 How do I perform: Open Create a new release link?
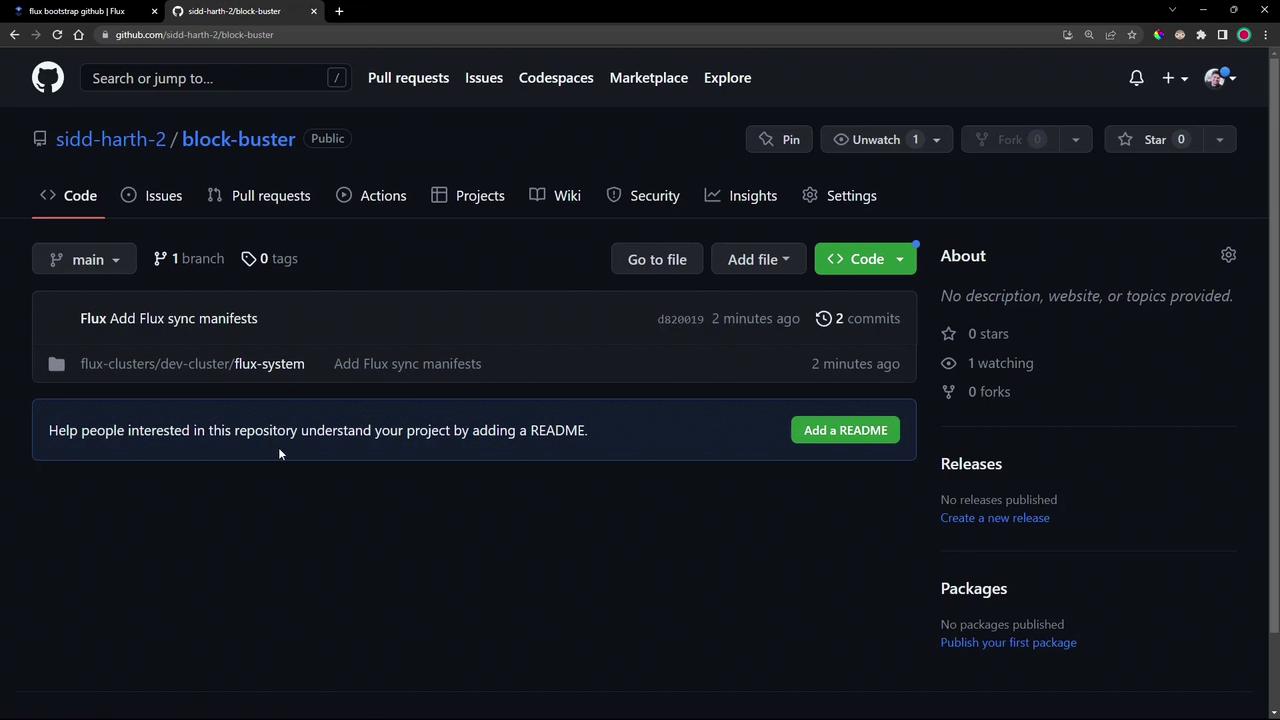pos(994,518)
